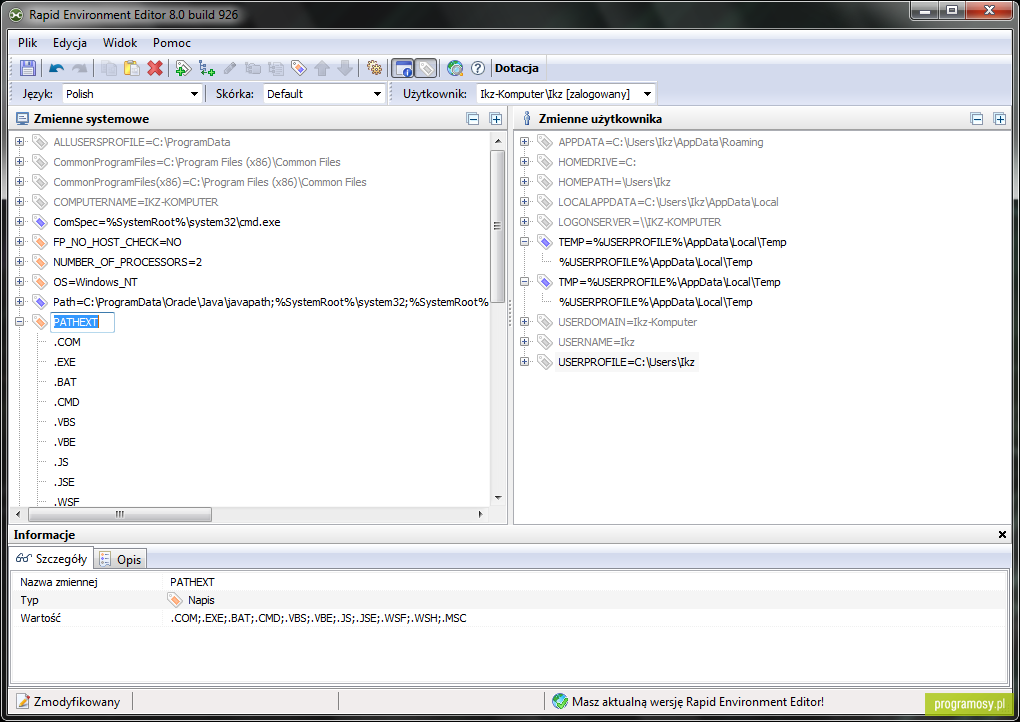Click the Wartość value text in details
This screenshot has width=1020, height=722.
coord(318,618)
